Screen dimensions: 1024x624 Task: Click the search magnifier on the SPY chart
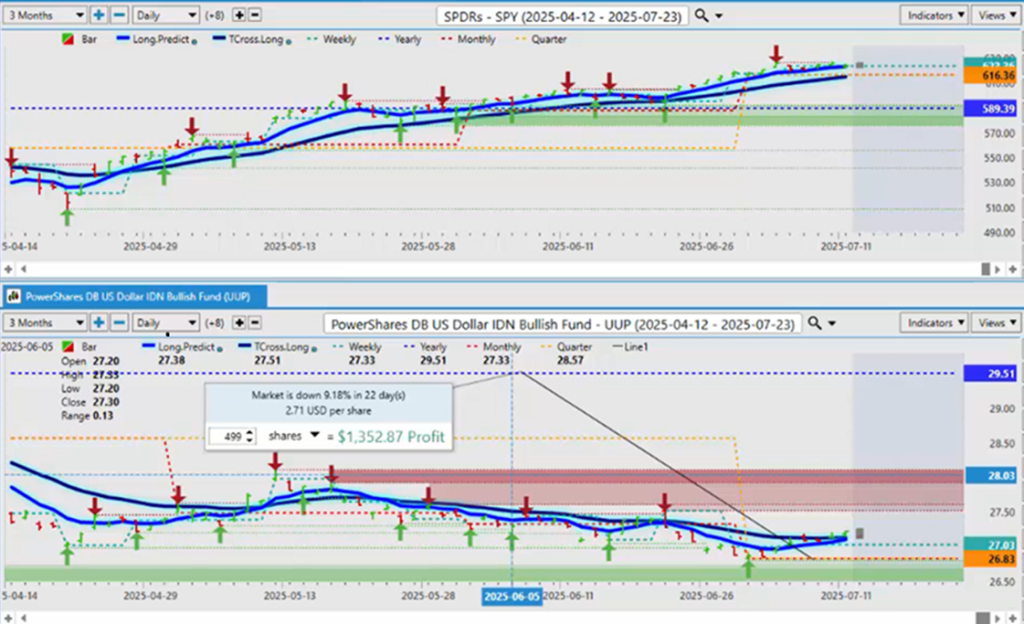702,16
